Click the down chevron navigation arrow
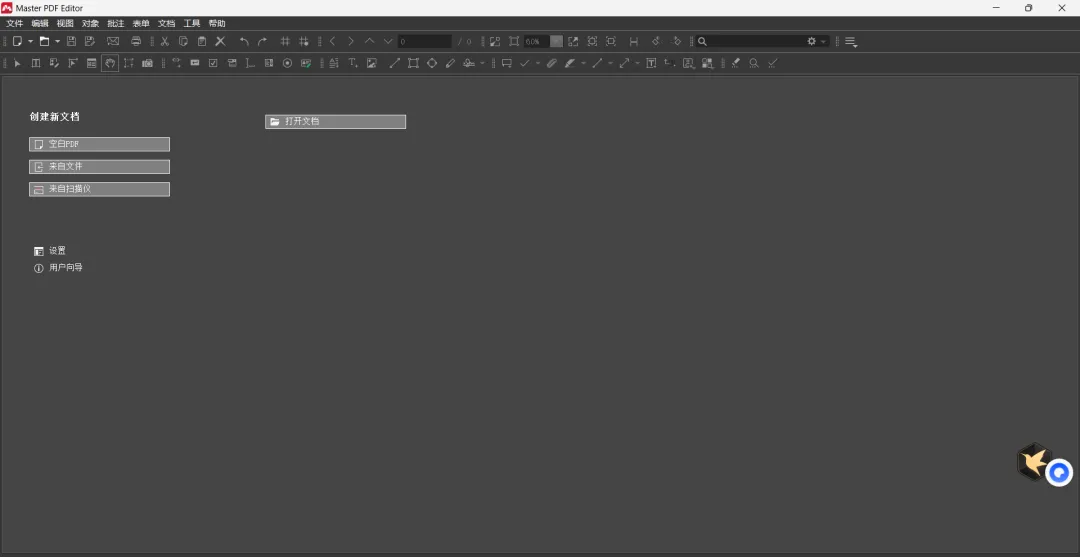The height and width of the screenshot is (557, 1080). tap(388, 41)
